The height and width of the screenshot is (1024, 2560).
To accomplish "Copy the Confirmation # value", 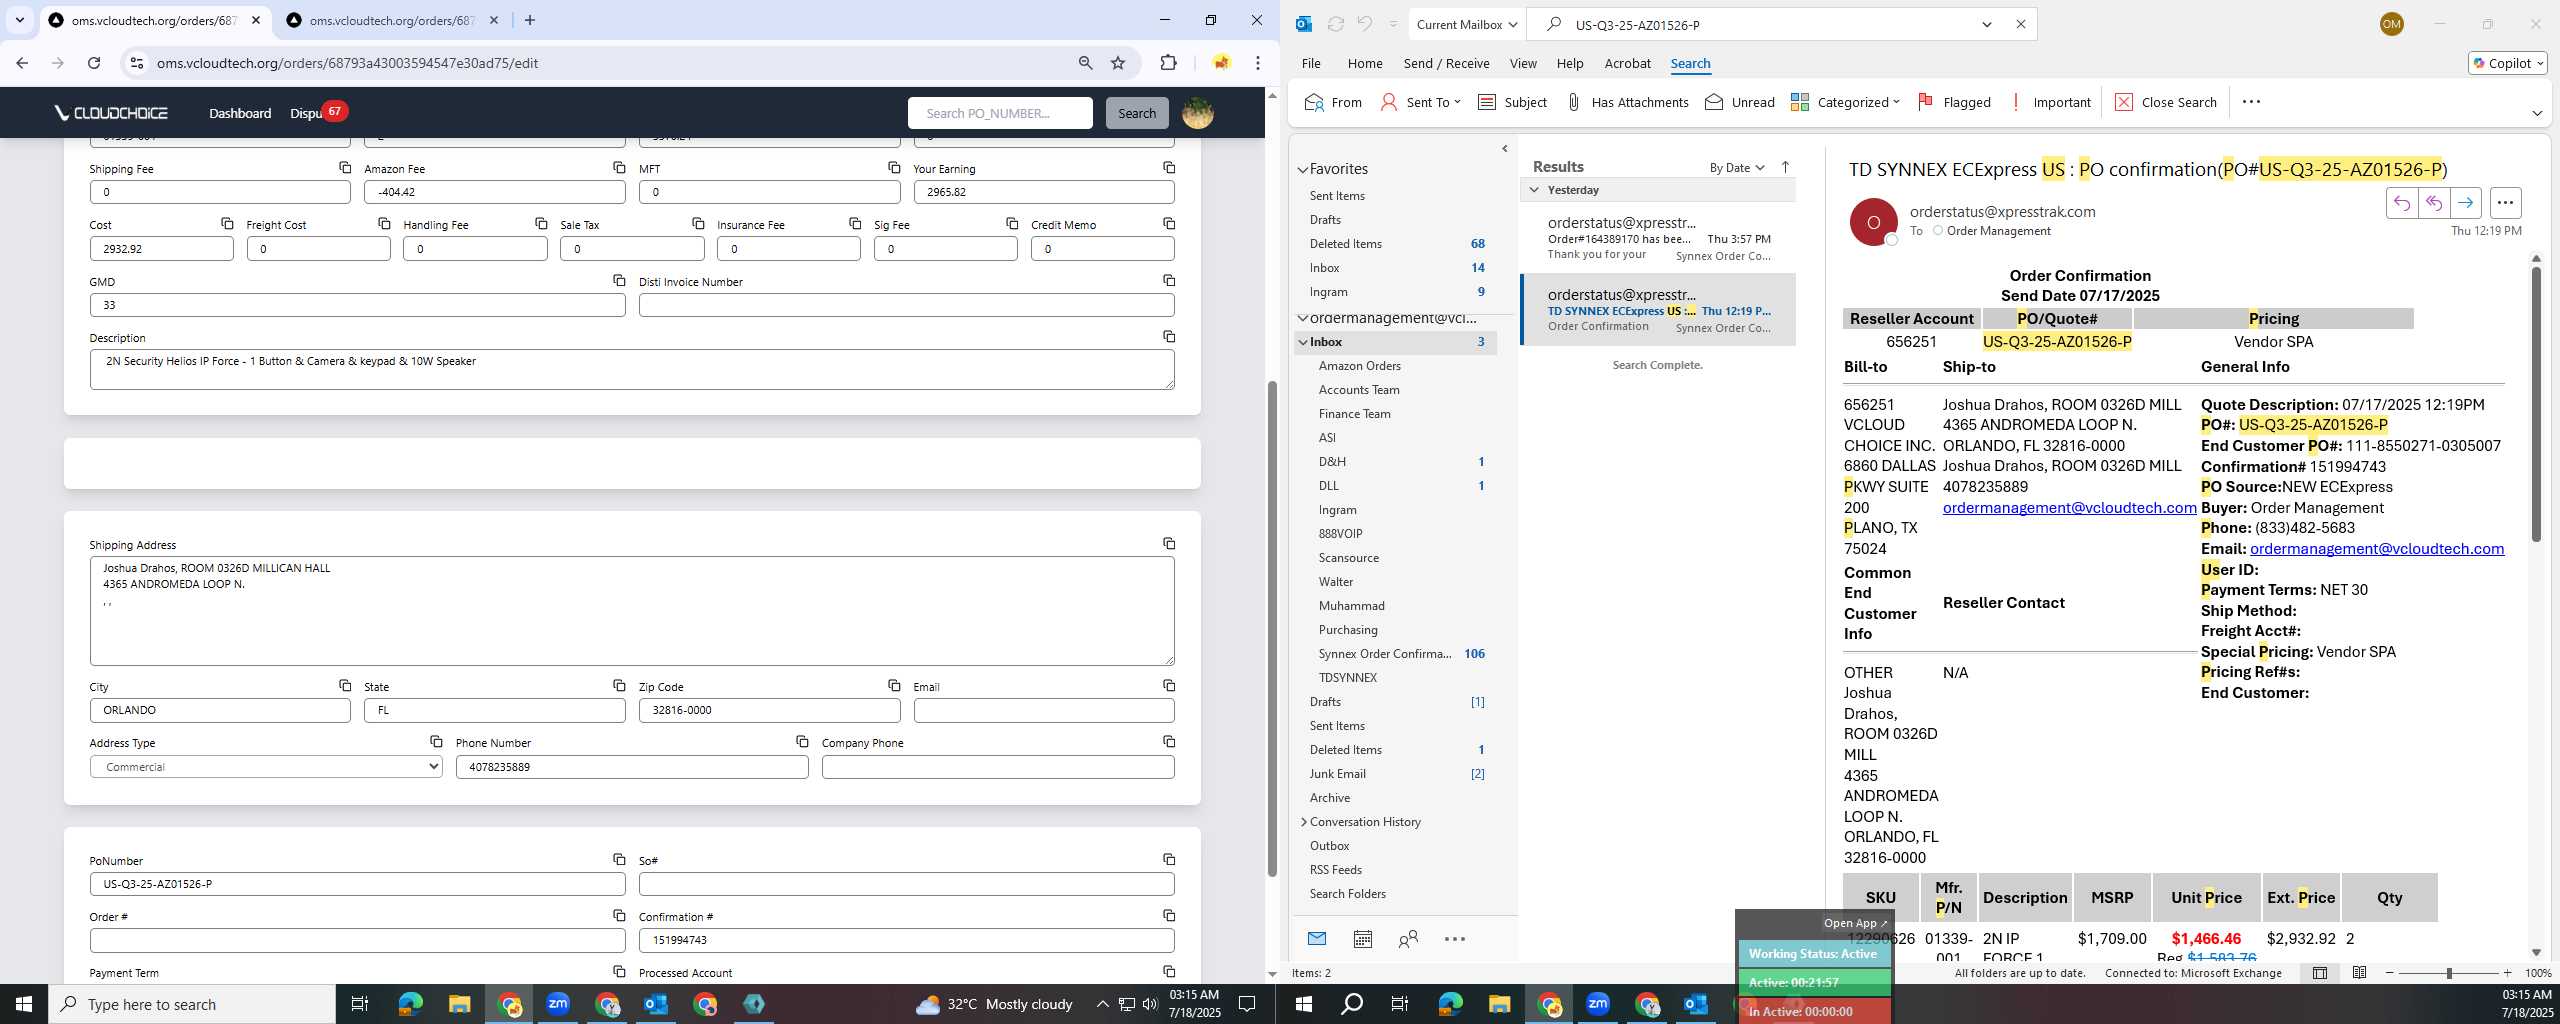I will [x=1169, y=916].
